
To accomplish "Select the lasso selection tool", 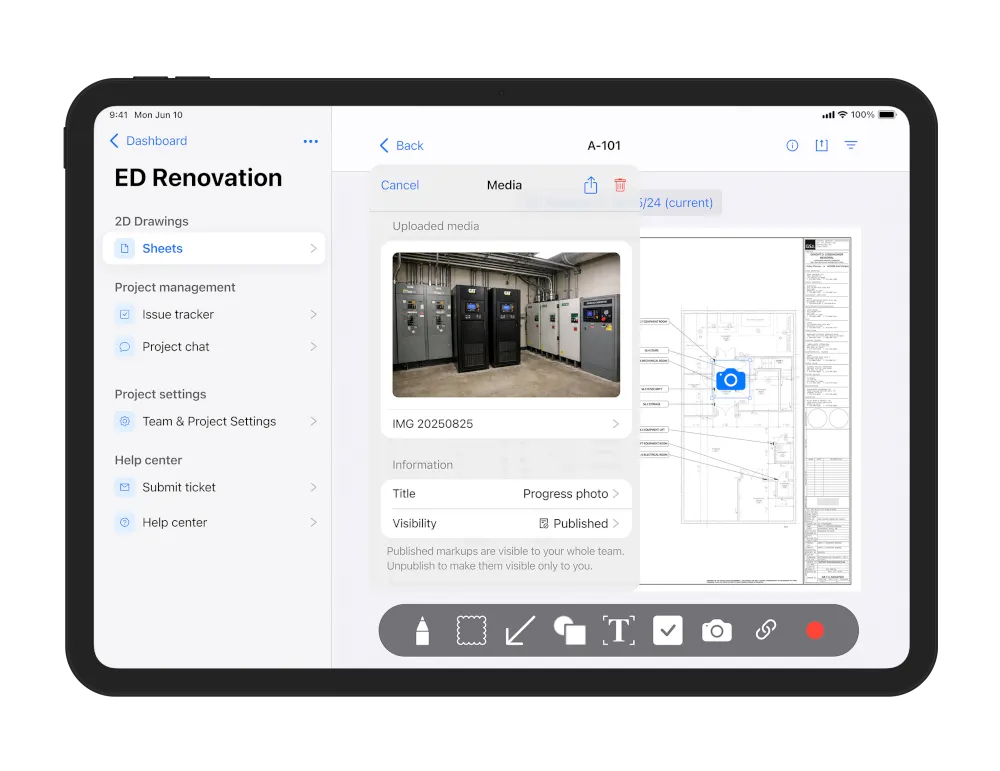I will tap(471, 630).
